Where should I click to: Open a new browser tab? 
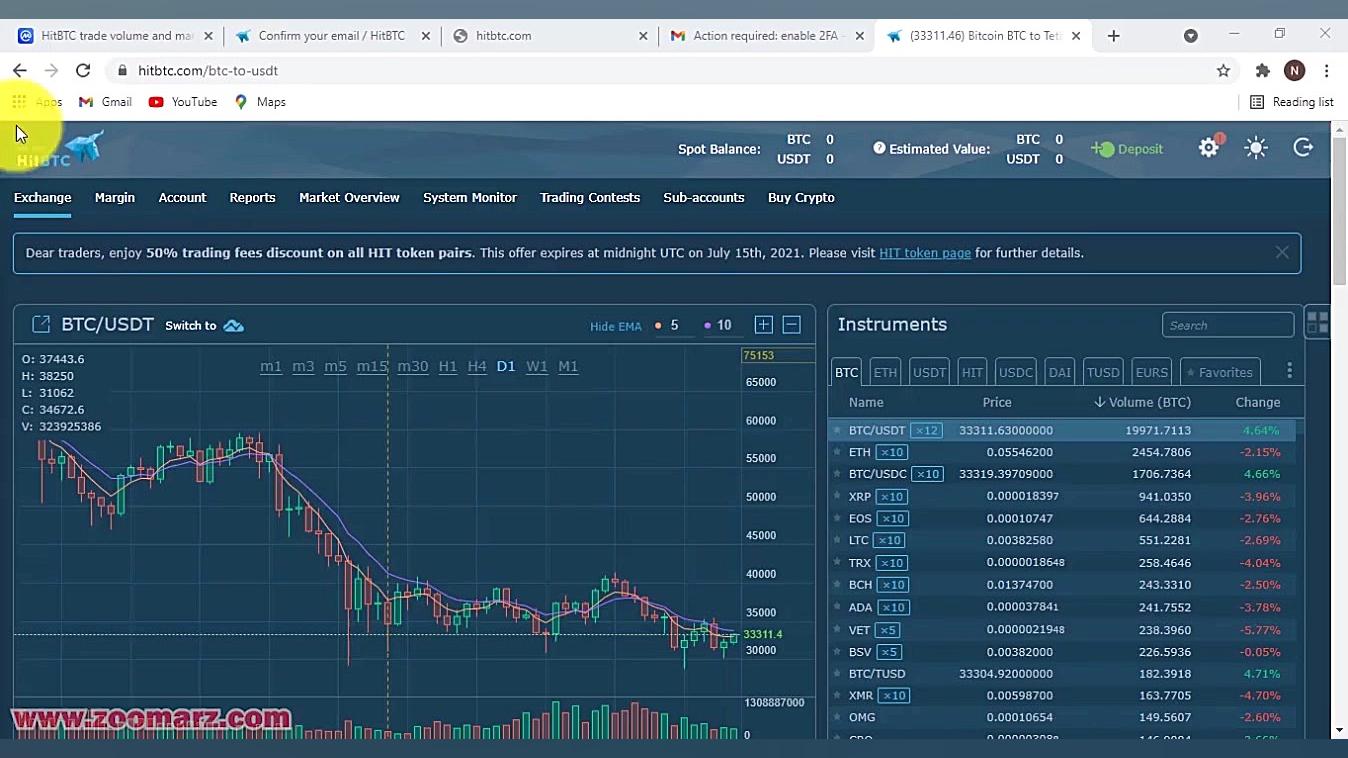tap(1113, 35)
